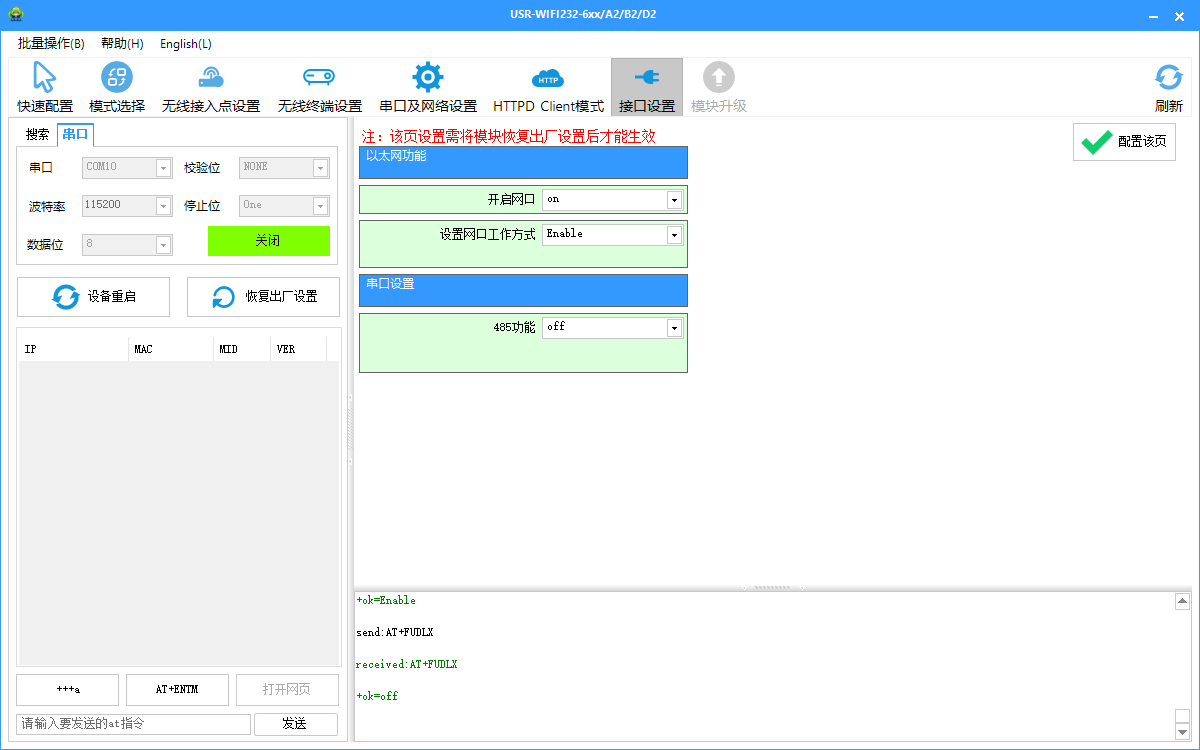1200x750 pixels.
Task: Click the MID column header
Action: 243,350
